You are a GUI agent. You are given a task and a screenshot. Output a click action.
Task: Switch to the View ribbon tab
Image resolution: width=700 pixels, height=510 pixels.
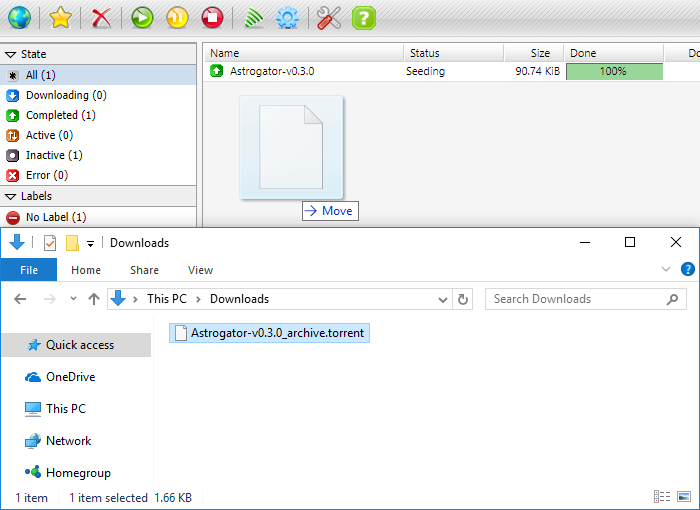point(200,270)
